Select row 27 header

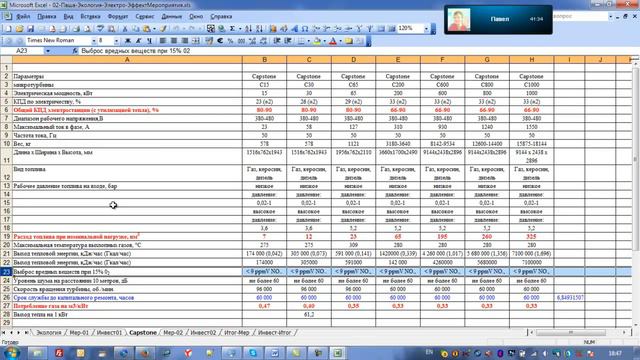(6, 306)
